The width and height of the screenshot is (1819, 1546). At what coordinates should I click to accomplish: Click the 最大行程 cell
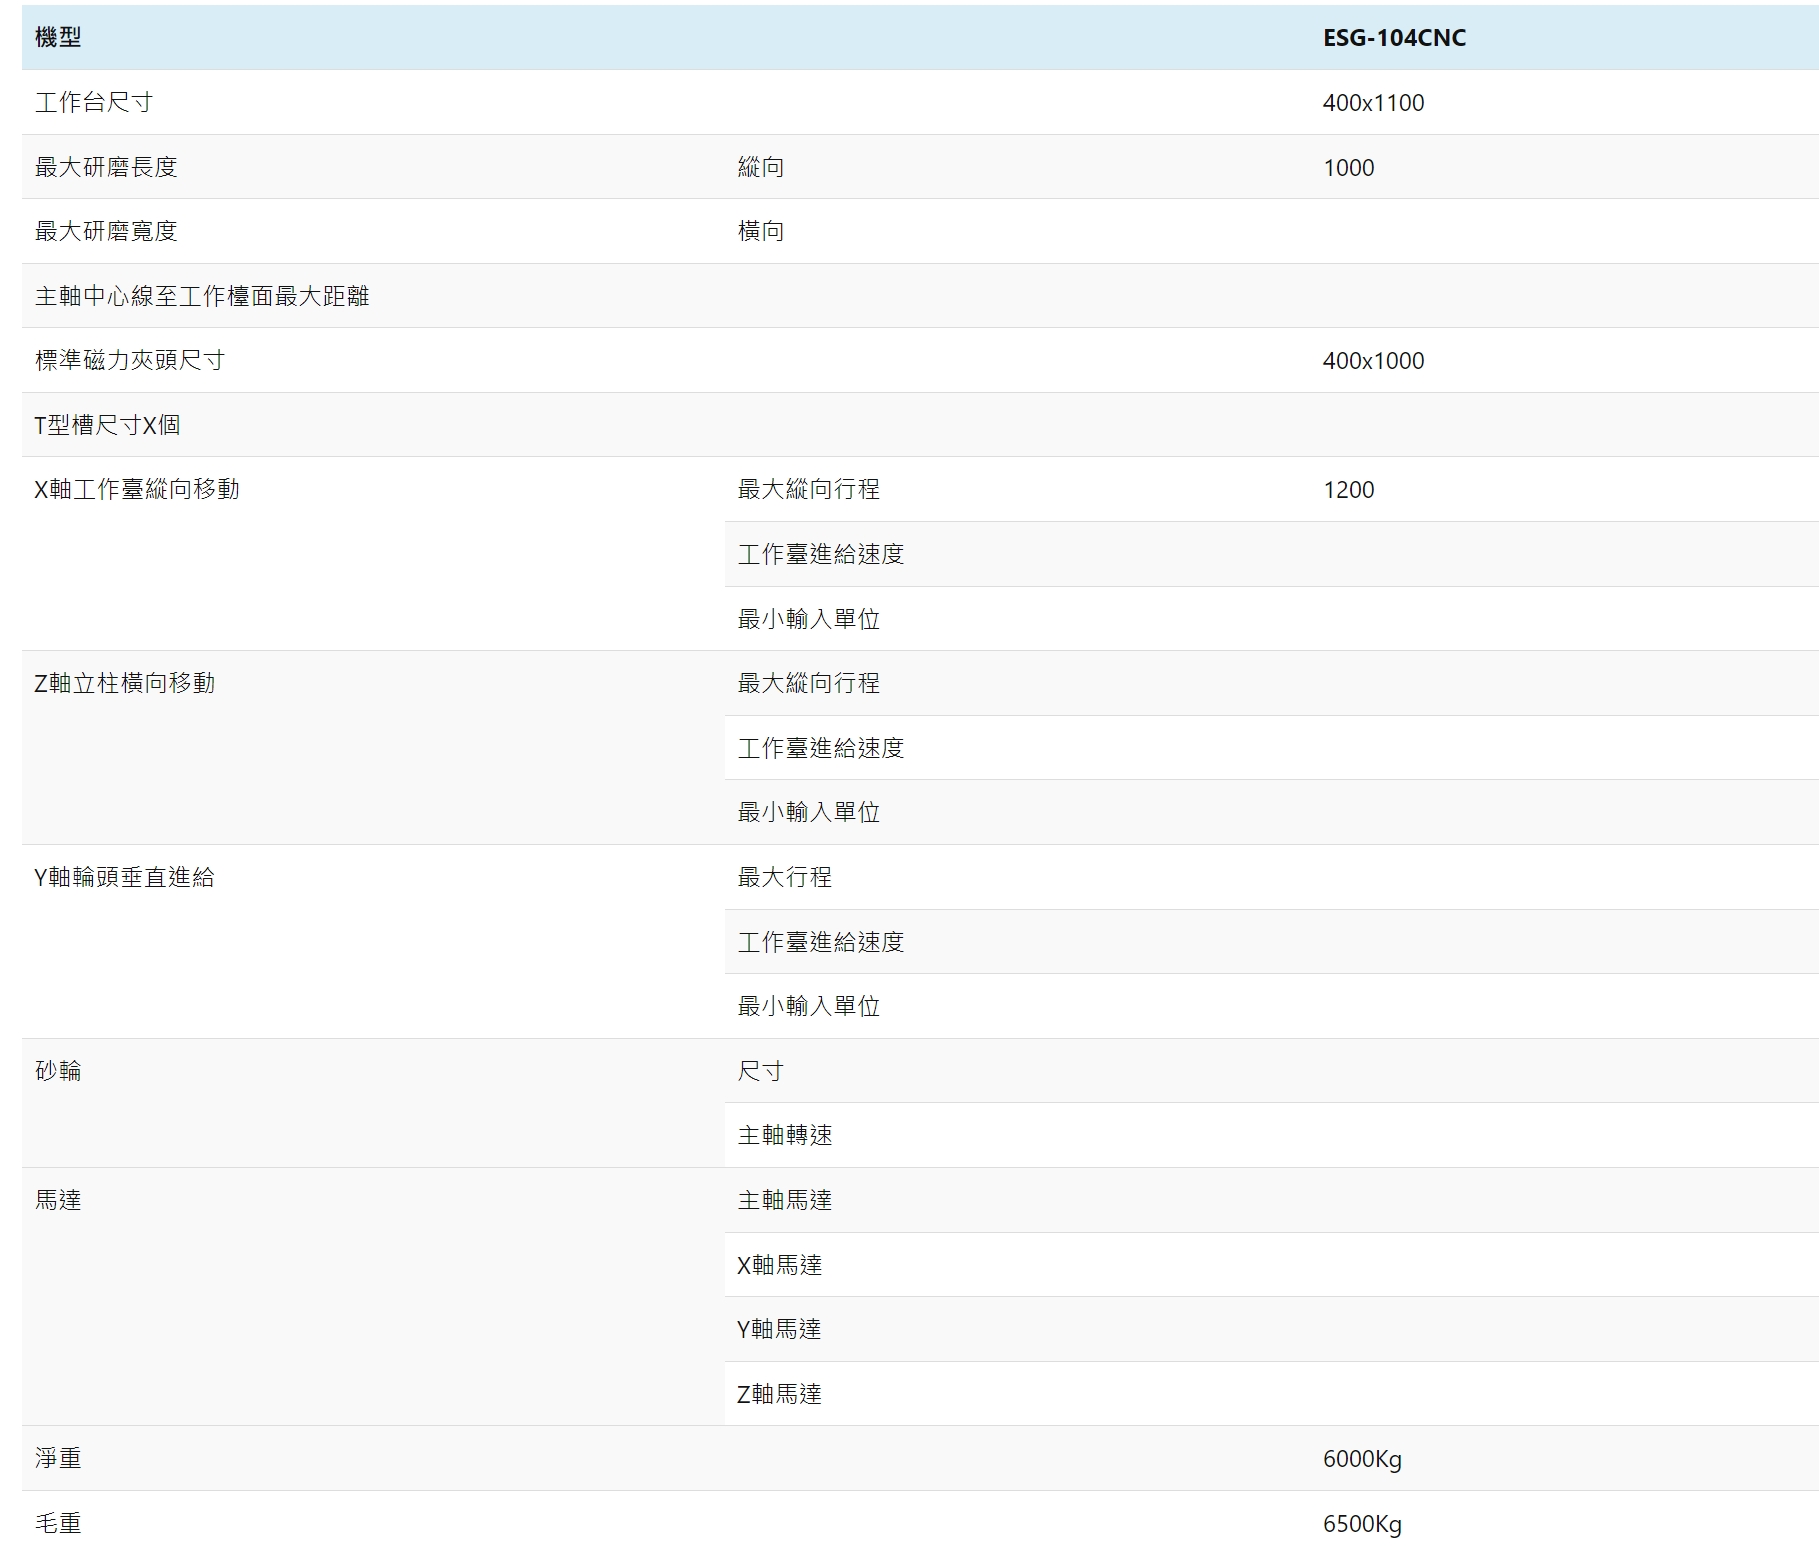click(785, 877)
